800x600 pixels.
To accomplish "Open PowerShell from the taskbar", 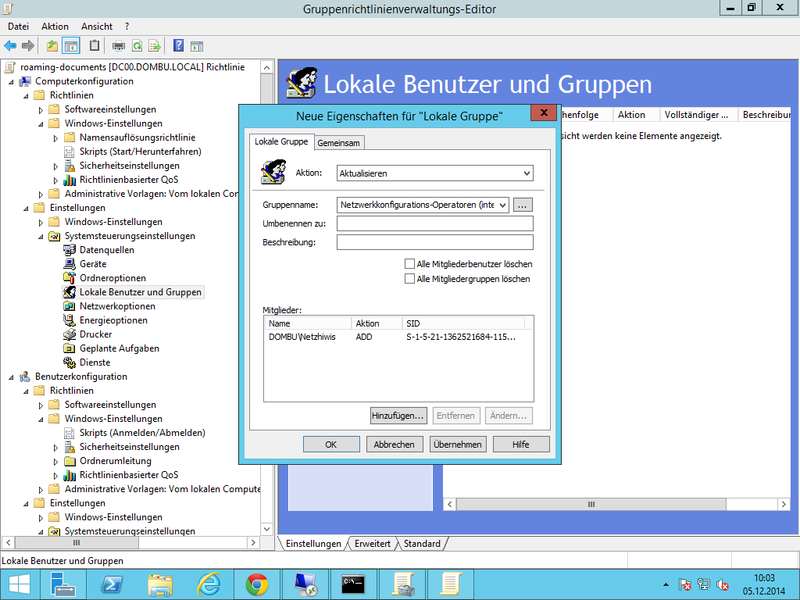I will click(x=113, y=583).
